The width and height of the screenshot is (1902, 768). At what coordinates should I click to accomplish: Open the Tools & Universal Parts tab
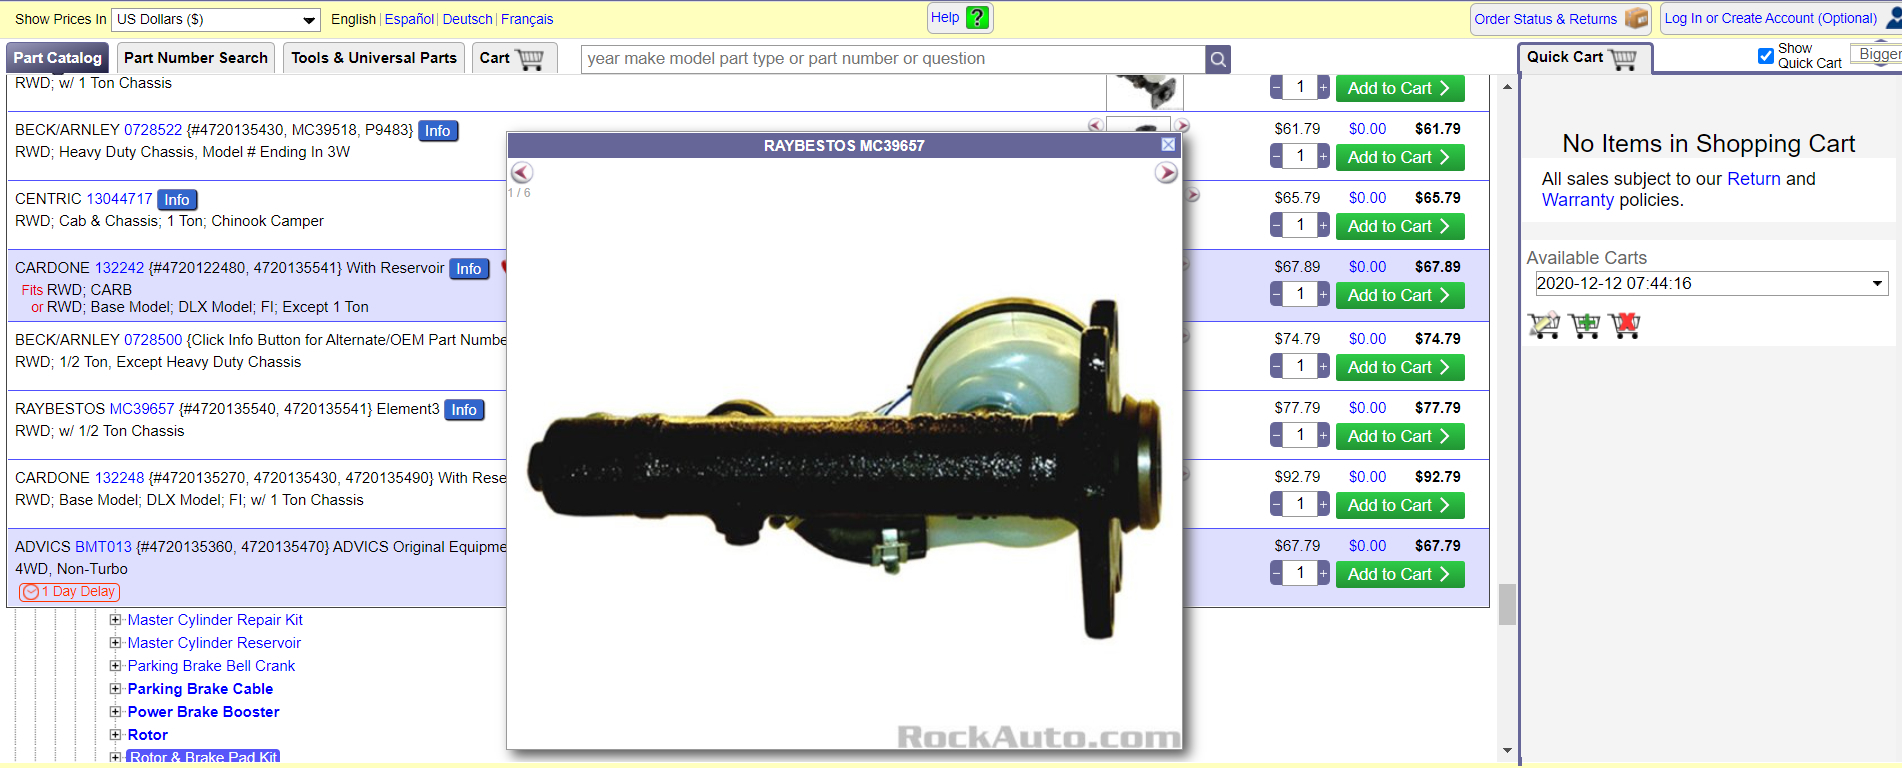[x=374, y=58]
